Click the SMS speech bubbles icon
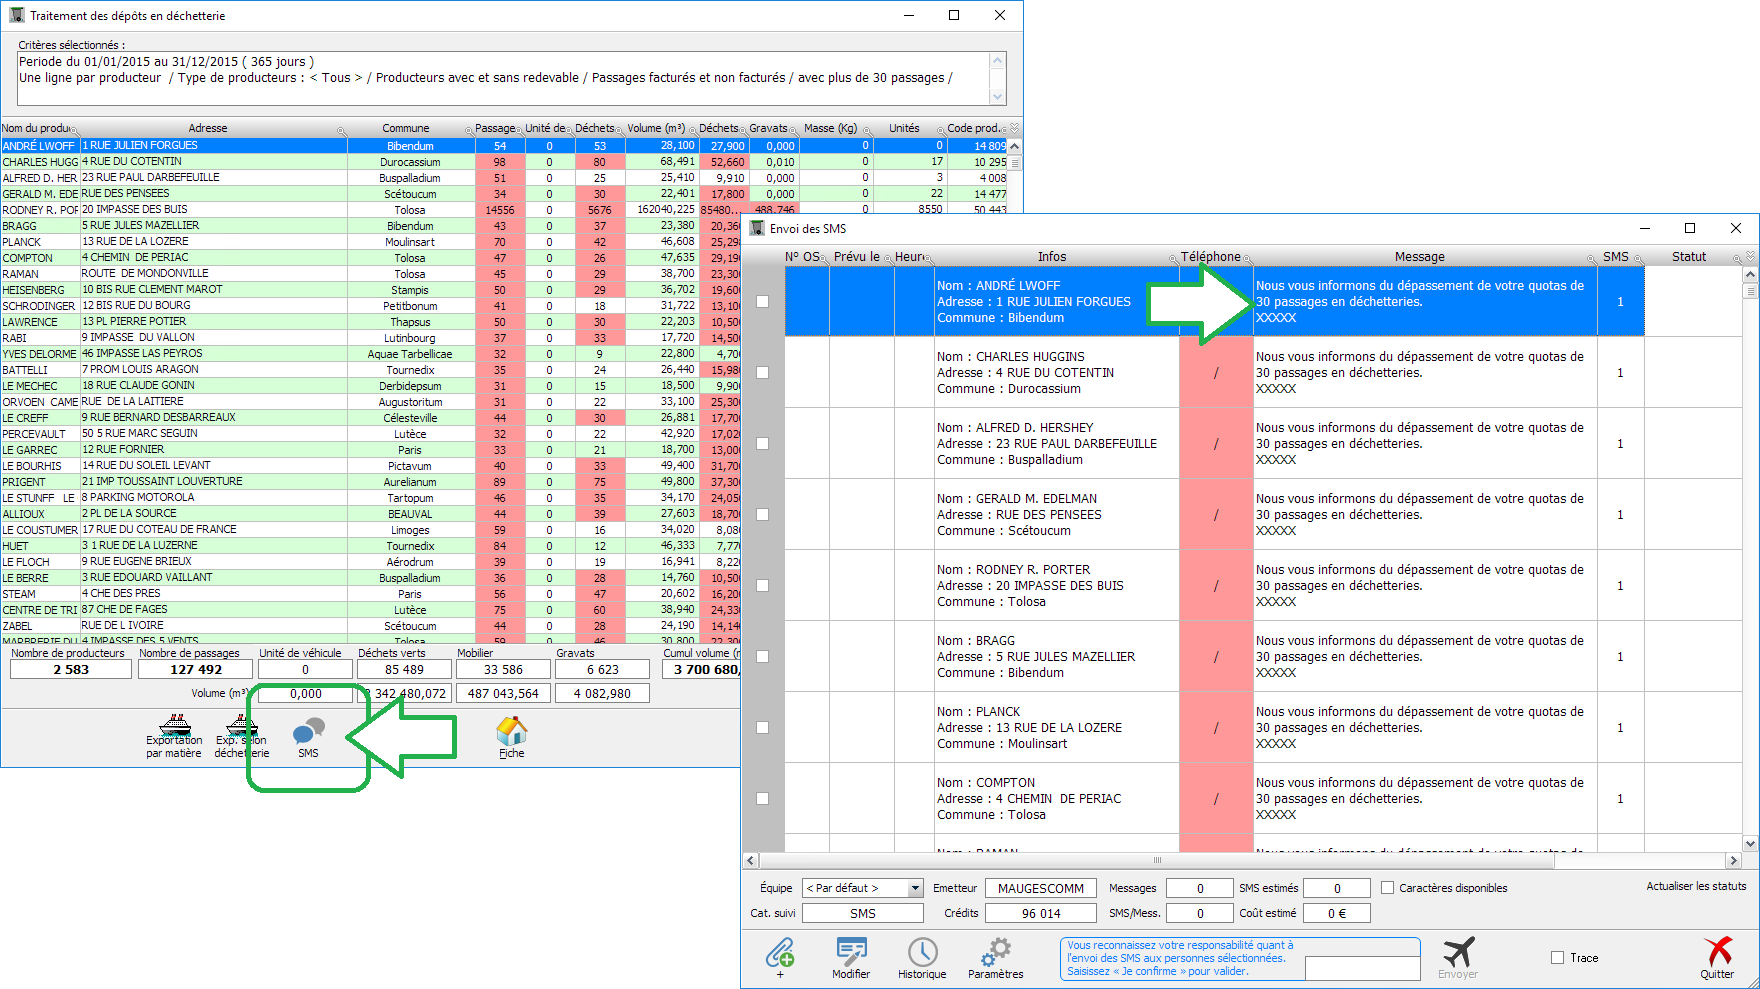 tap(308, 733)
